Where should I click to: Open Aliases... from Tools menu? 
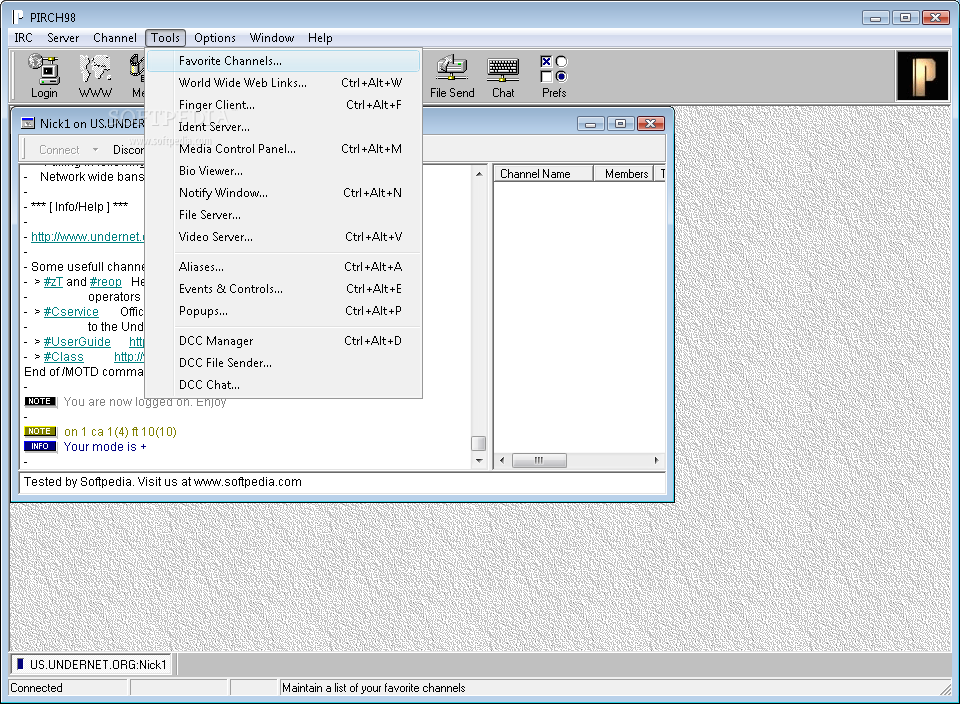coord(283,267)
